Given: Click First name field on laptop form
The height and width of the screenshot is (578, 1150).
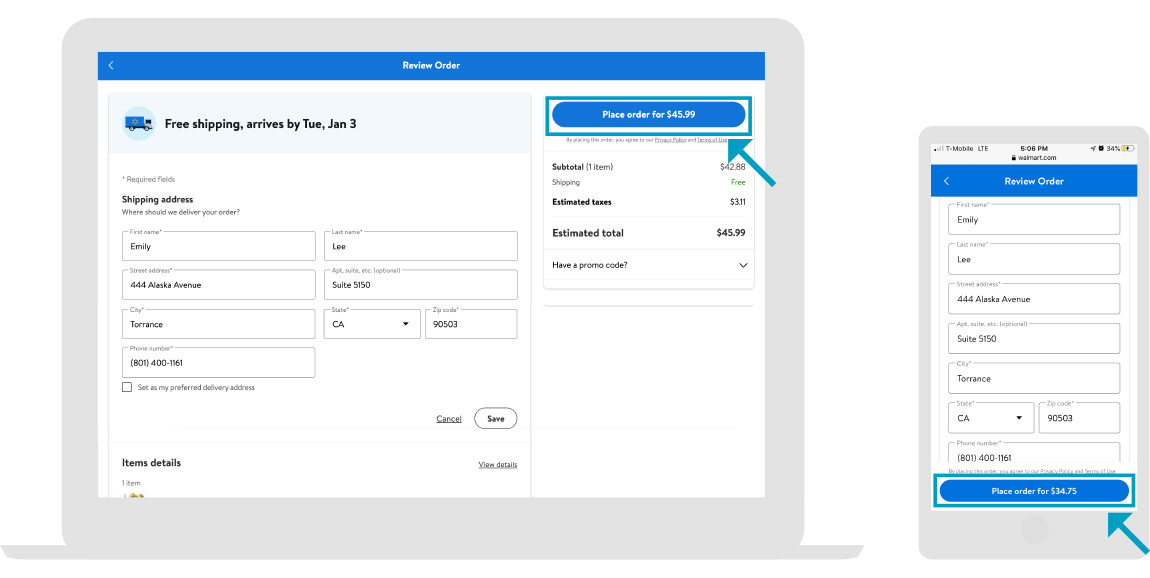Looking at the screenshot, I should click(219, 246).
